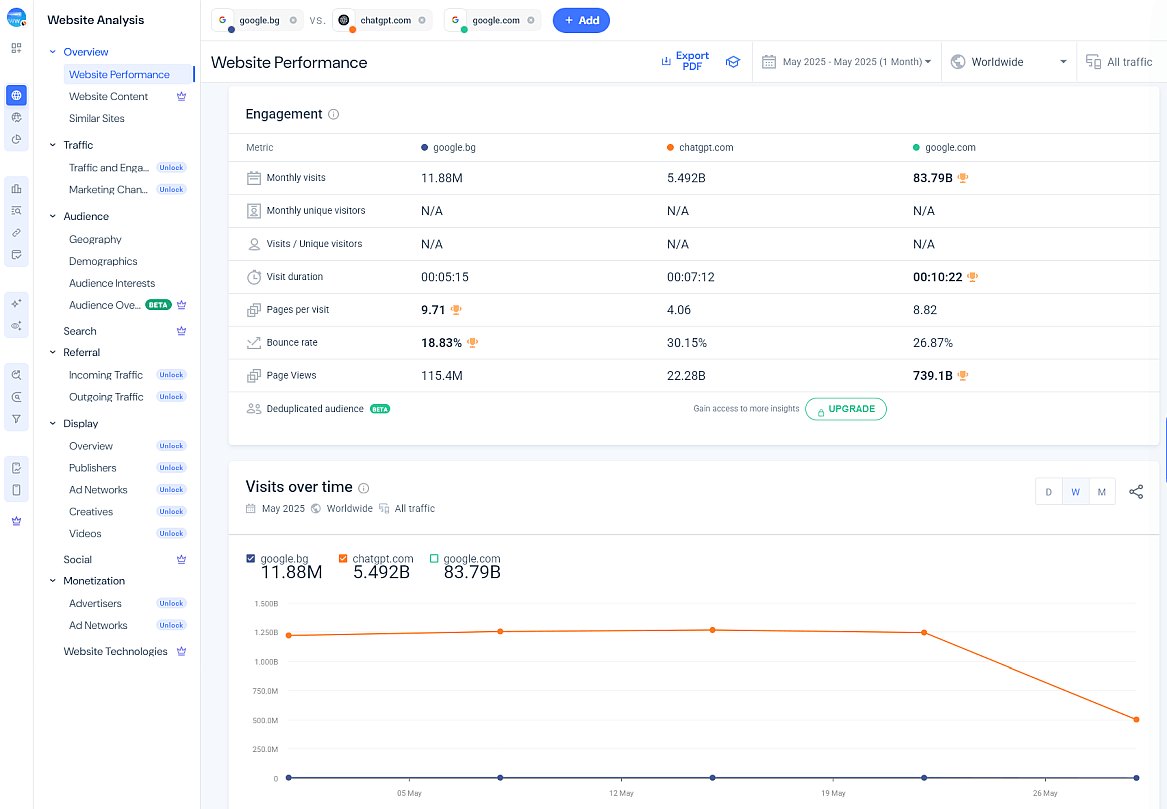Open Demographics under Audience
The width and height of the screenshot is (1167, 809).
103,261
